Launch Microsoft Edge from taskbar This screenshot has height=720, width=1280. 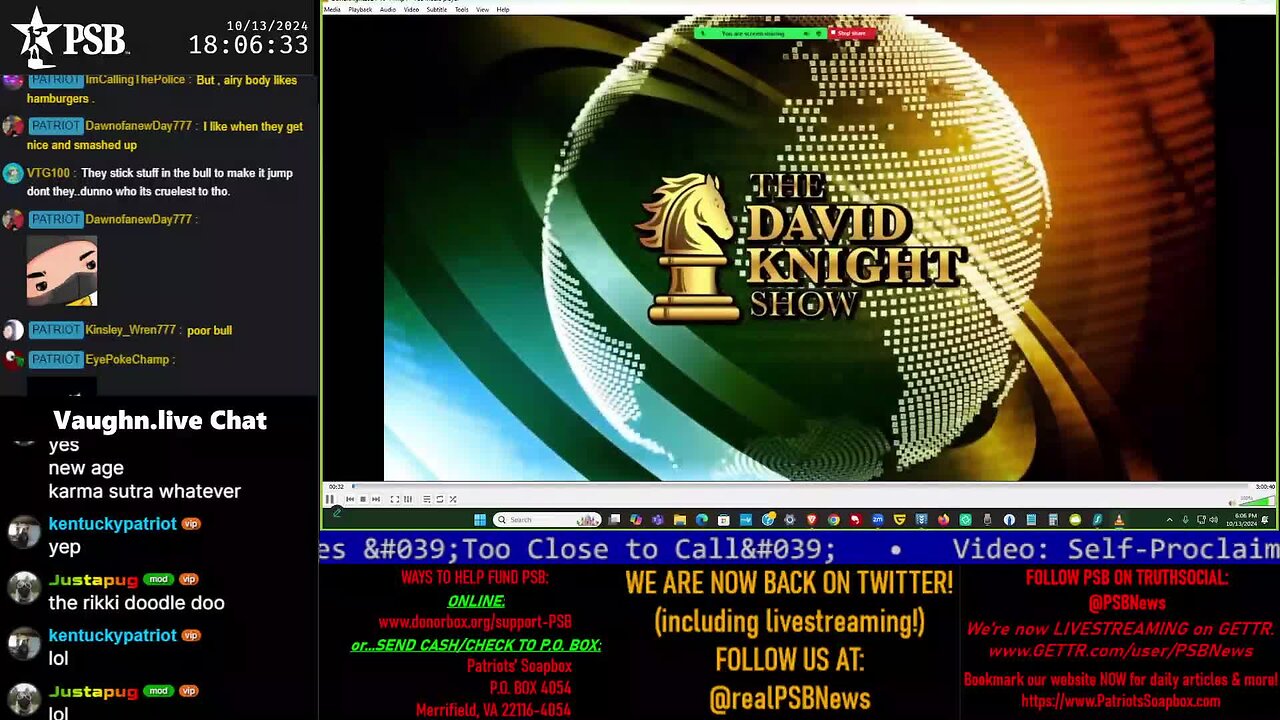point(702,519)
